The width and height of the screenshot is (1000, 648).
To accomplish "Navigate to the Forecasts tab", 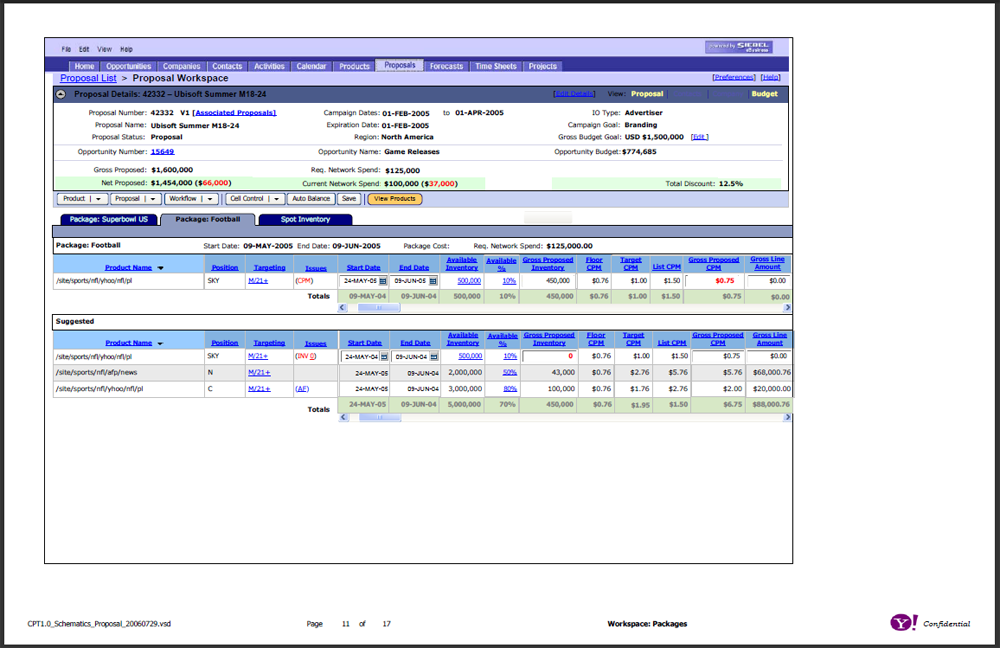I will 446,66.
